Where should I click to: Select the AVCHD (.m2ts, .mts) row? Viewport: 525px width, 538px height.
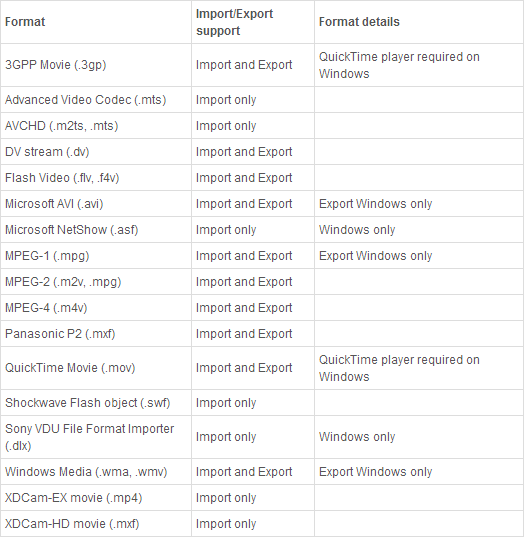(262, 126)
